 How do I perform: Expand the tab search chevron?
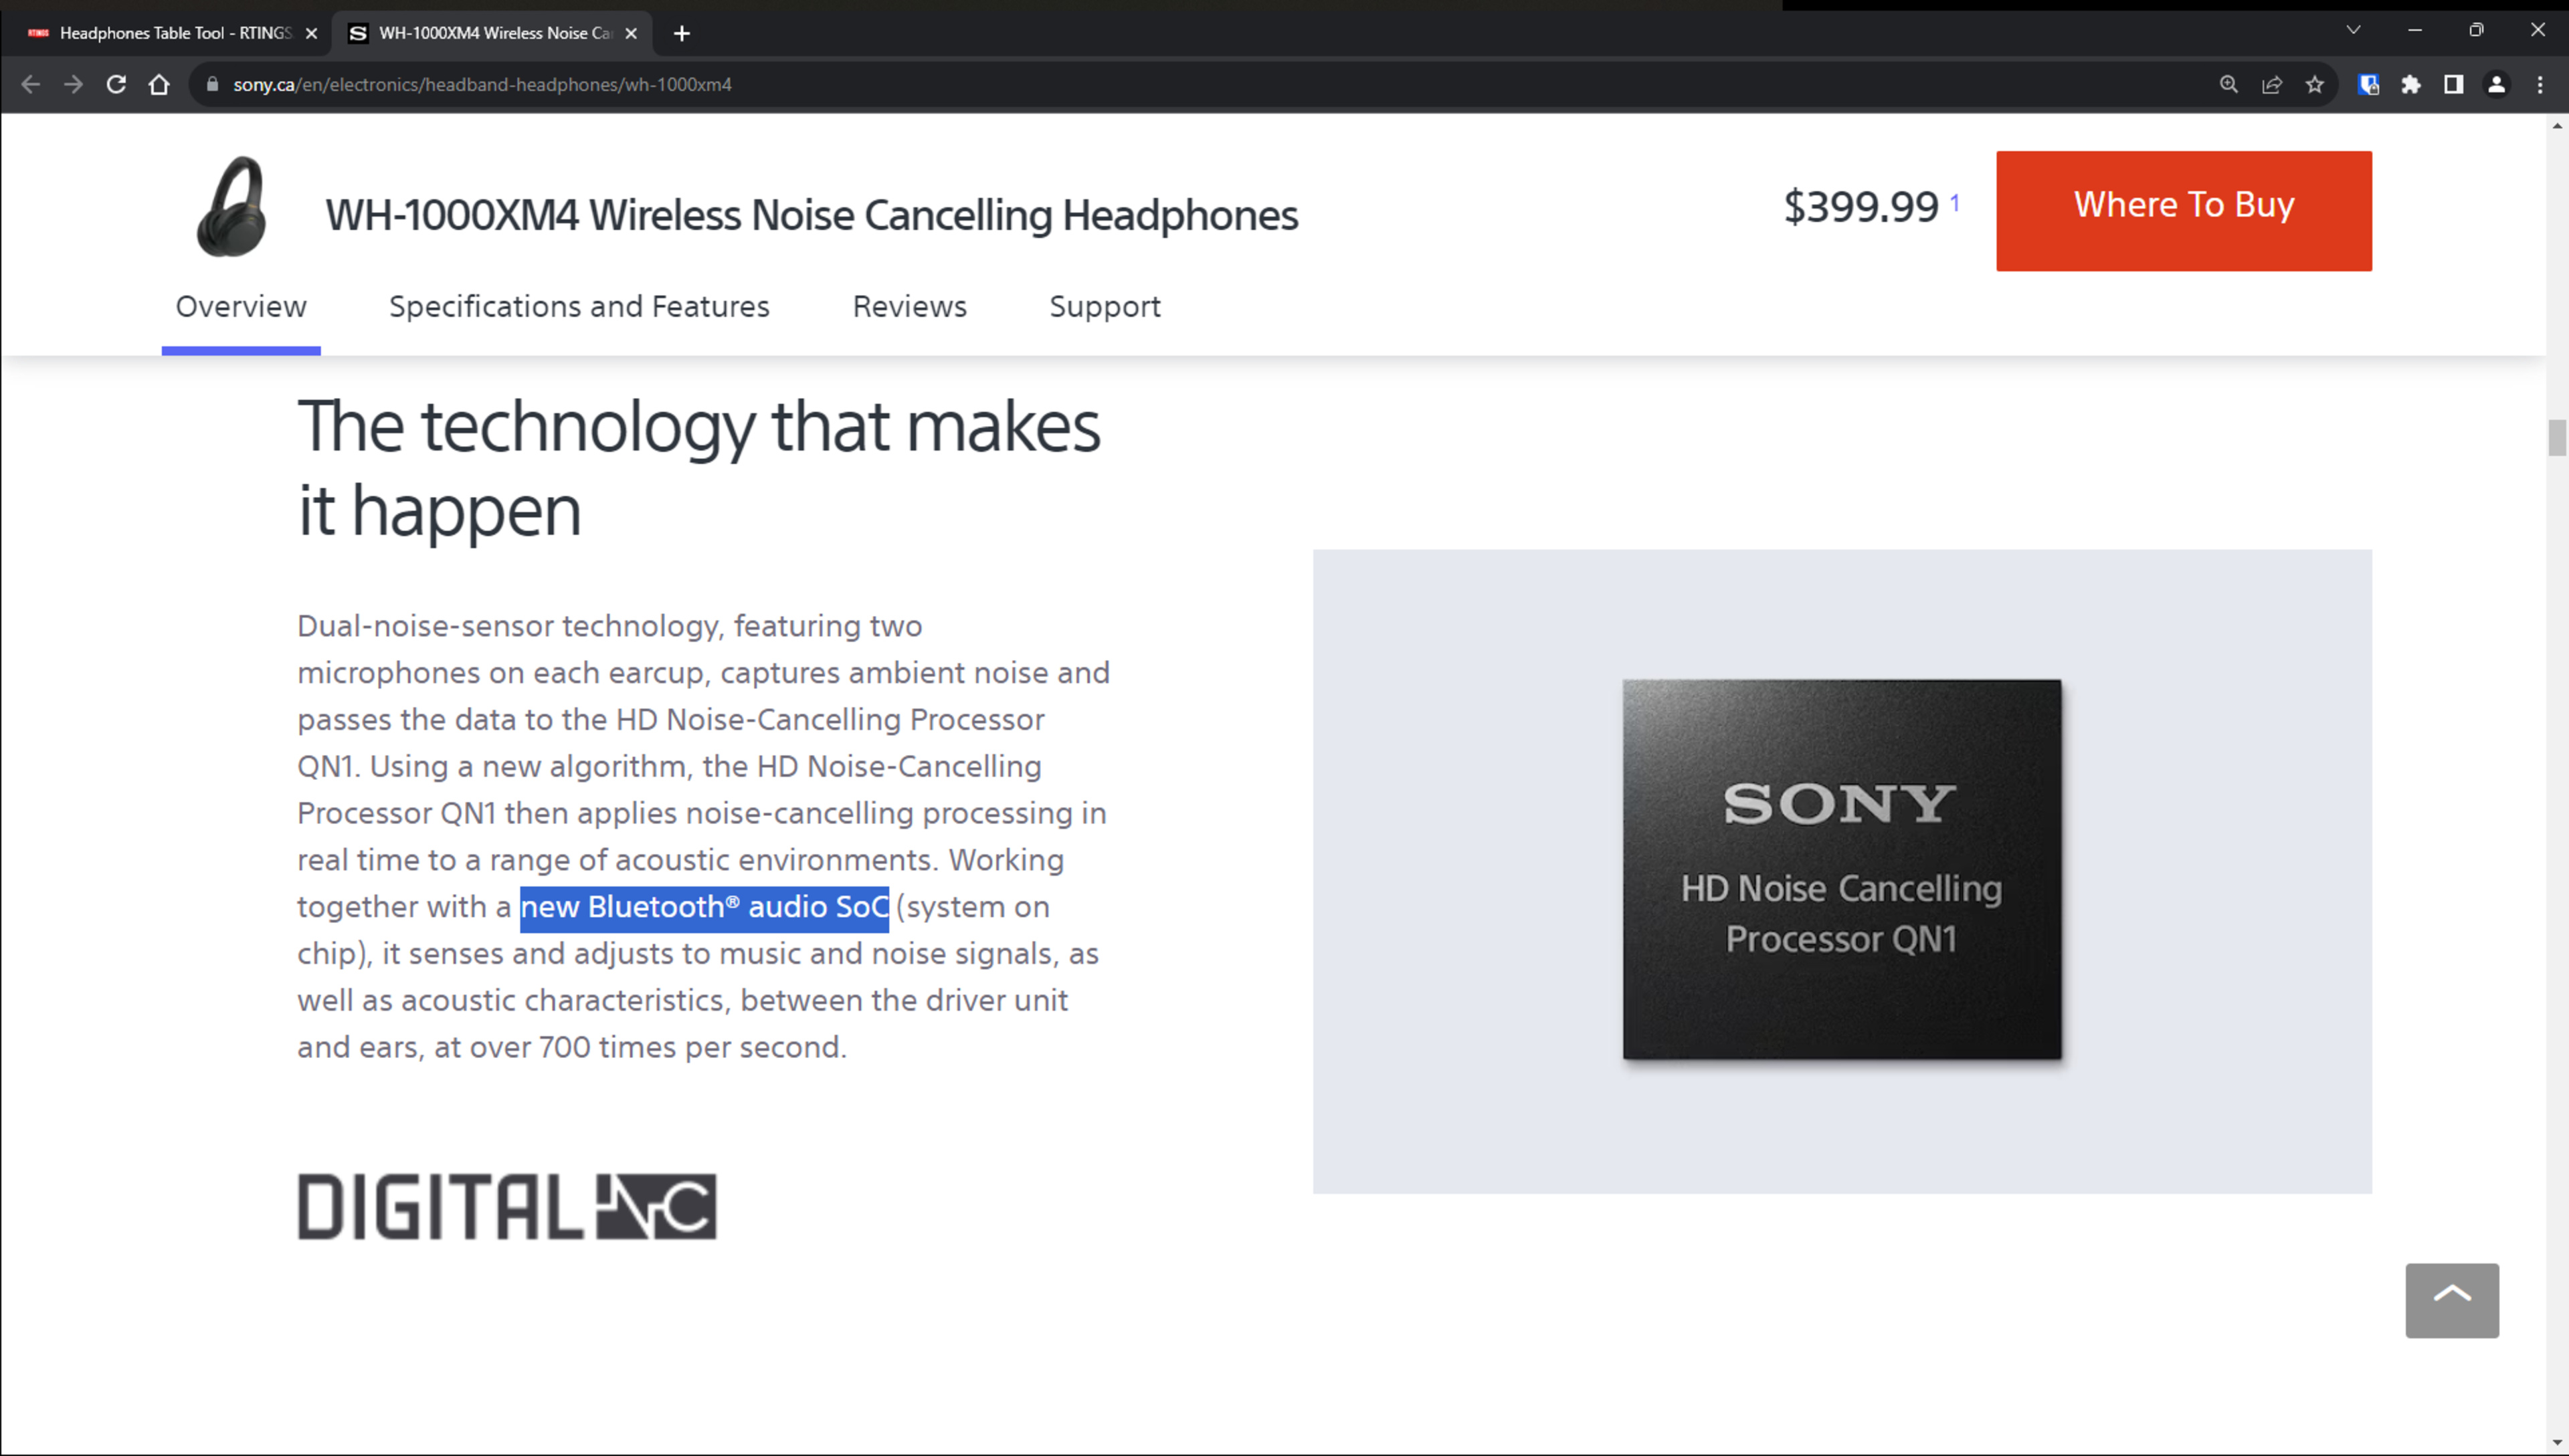(2353, 30)
